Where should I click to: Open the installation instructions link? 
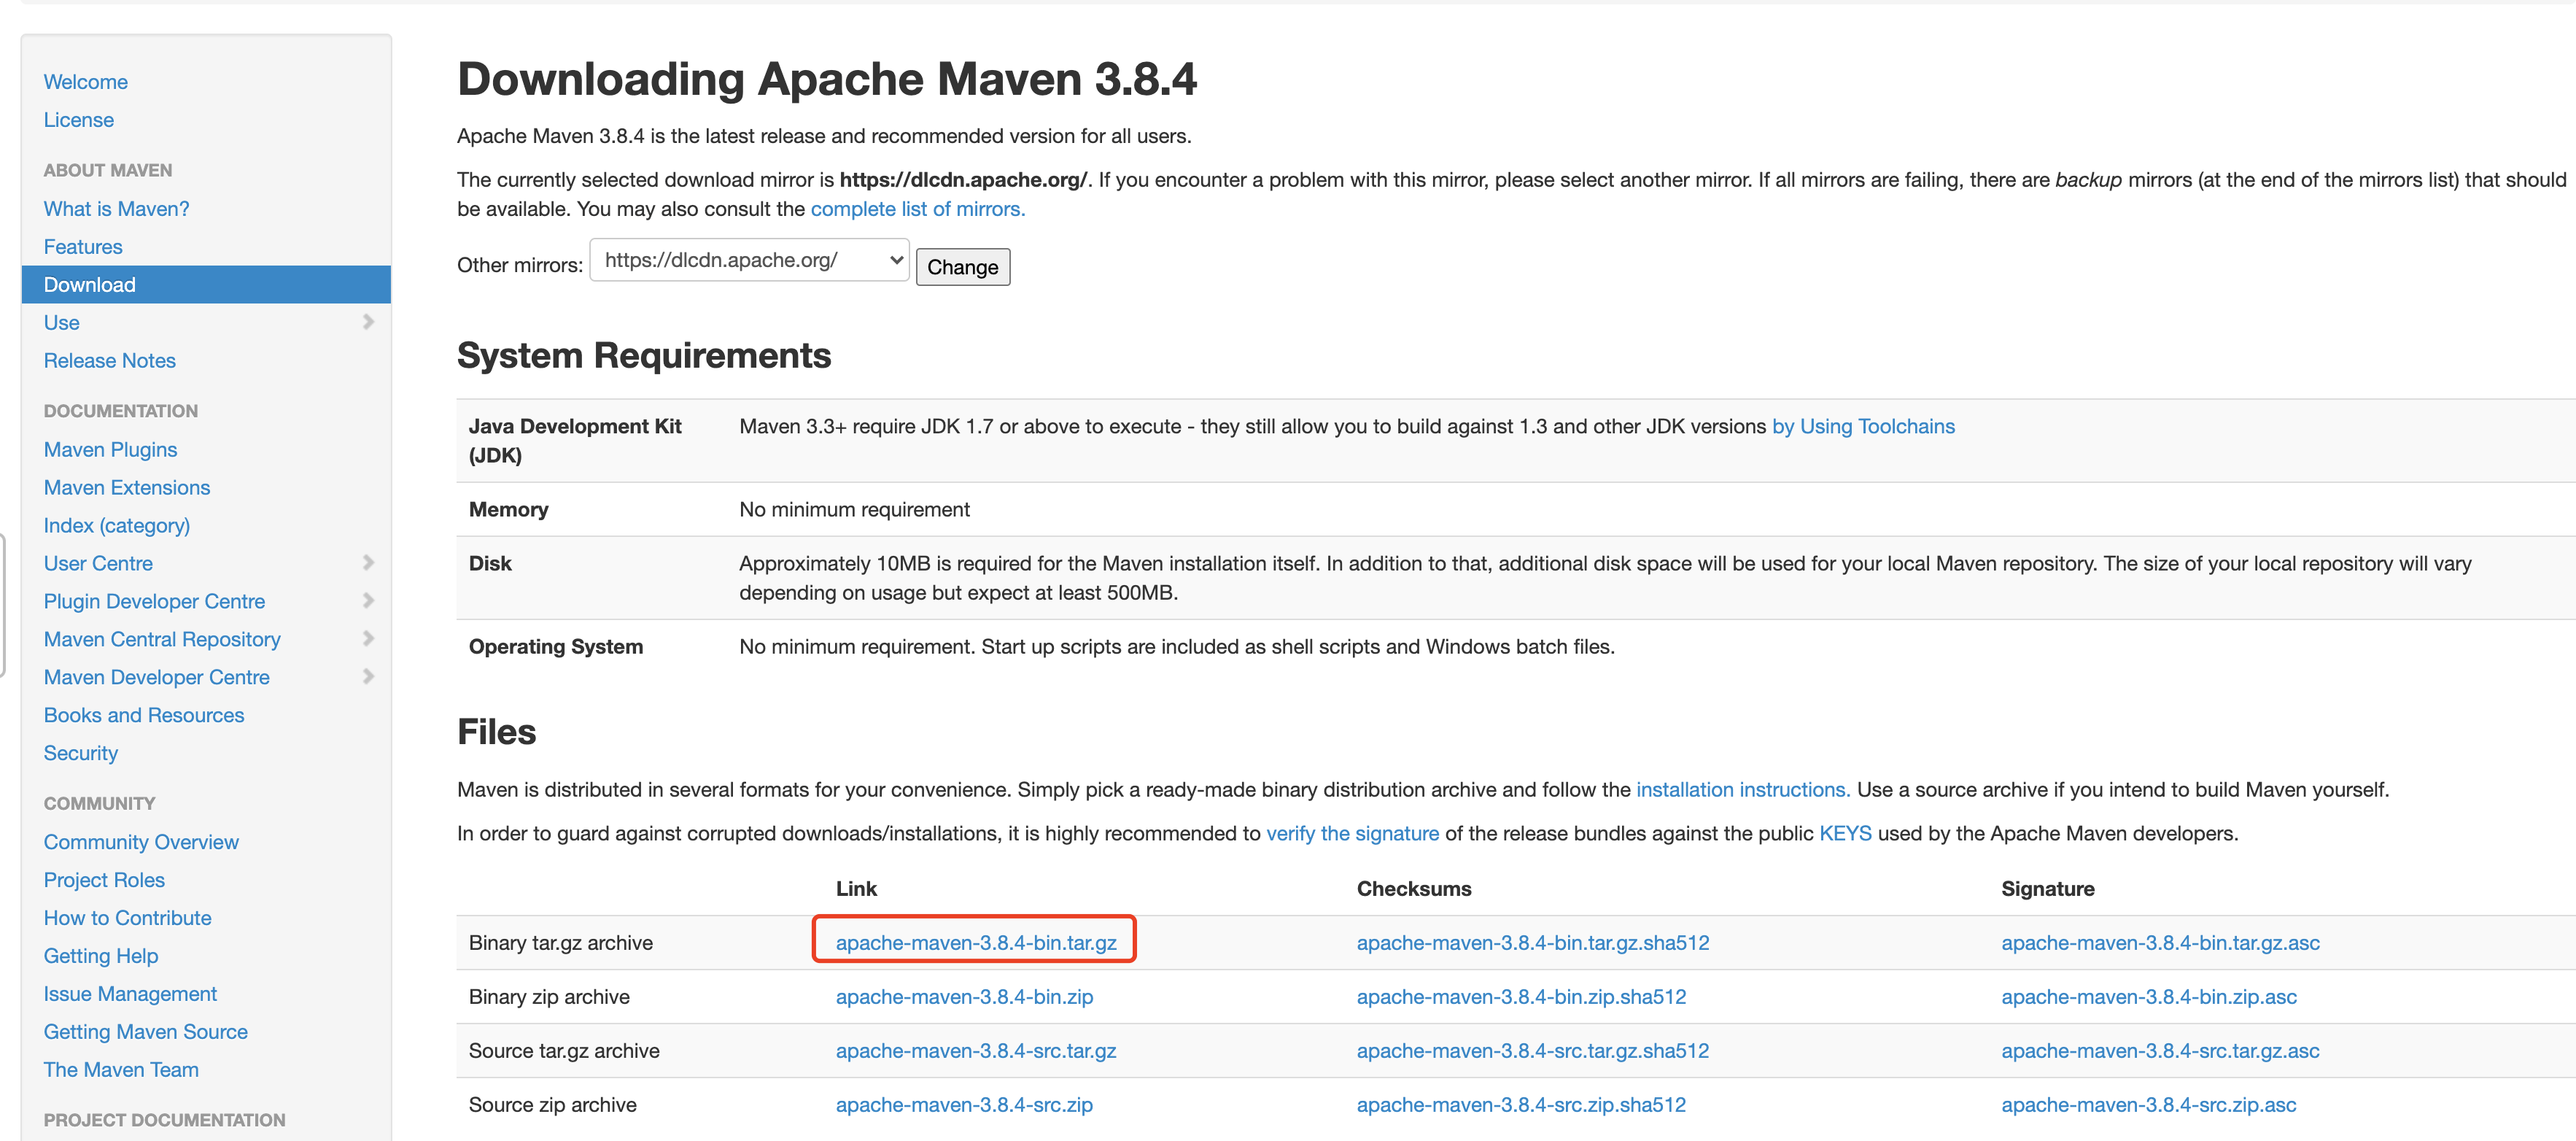pyautogui.click(x=1742, y=790)
